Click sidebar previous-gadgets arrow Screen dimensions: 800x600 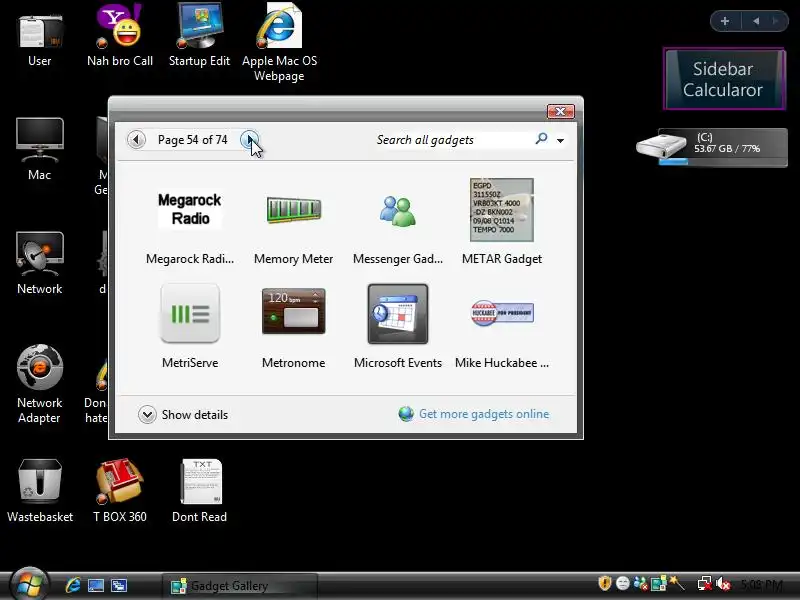pos(756,21)
